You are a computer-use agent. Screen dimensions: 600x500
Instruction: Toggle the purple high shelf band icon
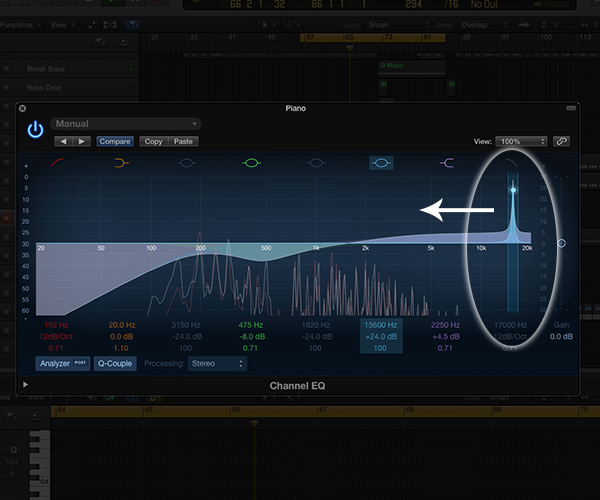click(447, 163)
